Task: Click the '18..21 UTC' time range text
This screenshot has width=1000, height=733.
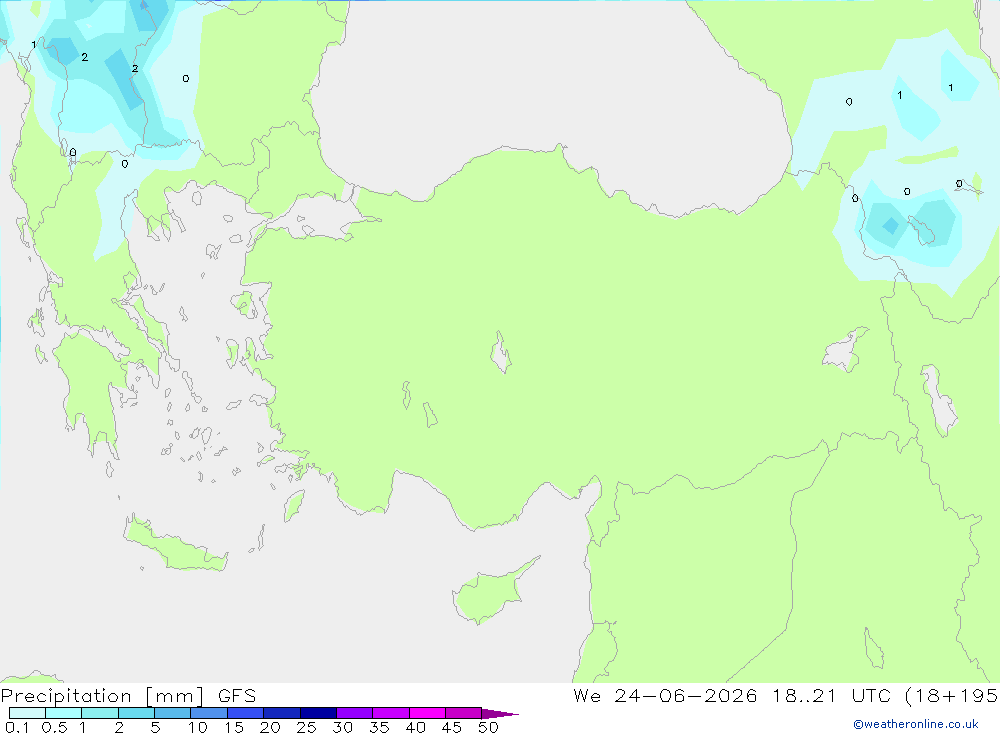Action: point(831,695)
